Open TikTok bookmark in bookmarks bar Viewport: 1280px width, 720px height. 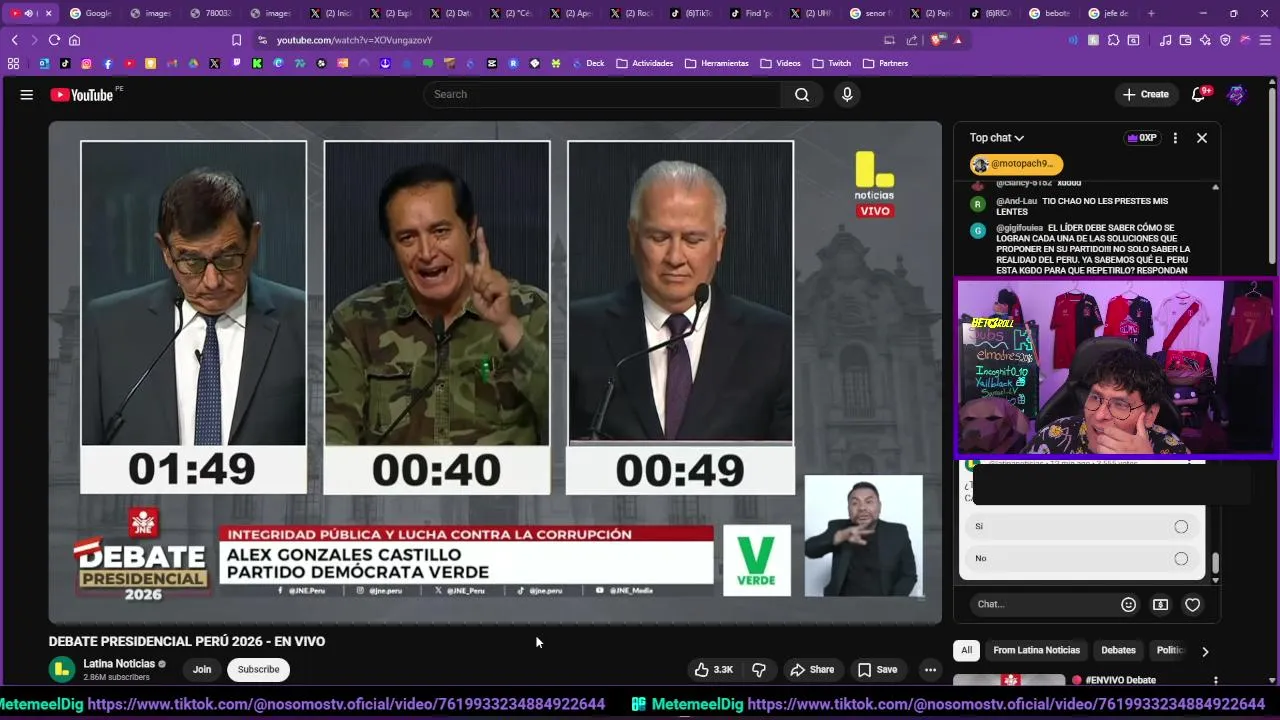click(x=65, y=63)
